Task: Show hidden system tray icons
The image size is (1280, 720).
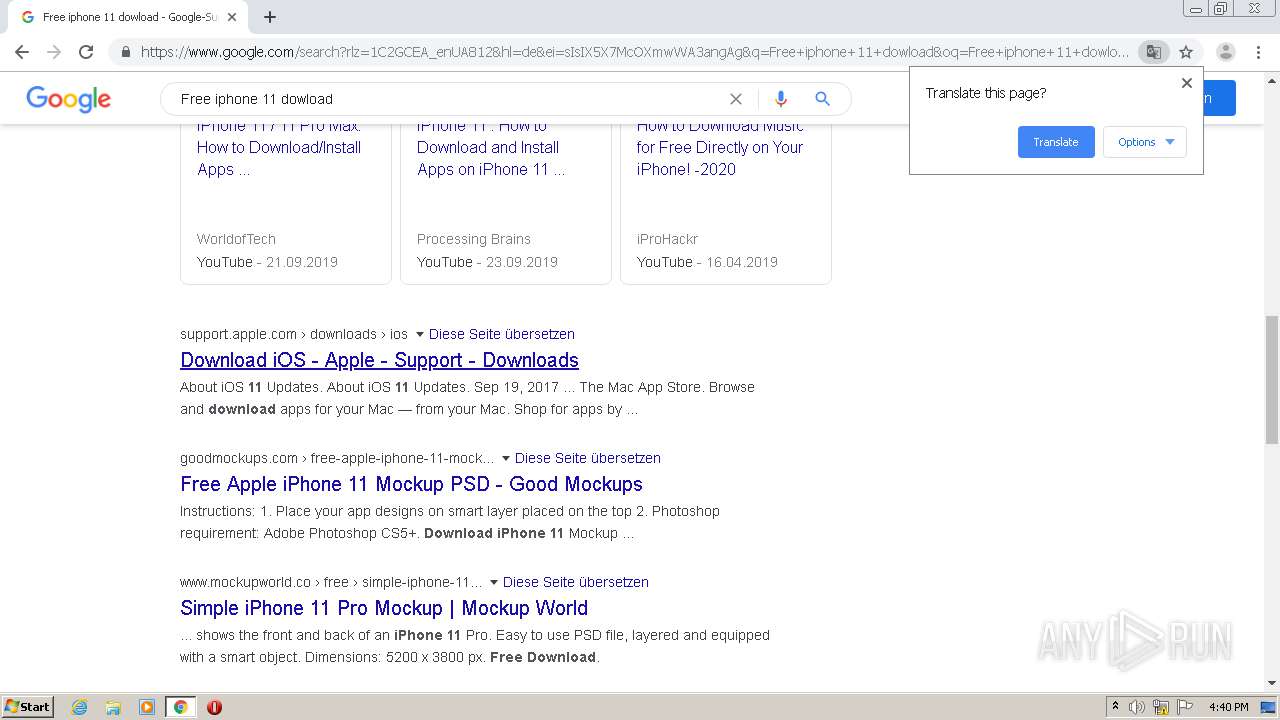Action: click(1115, 707)
